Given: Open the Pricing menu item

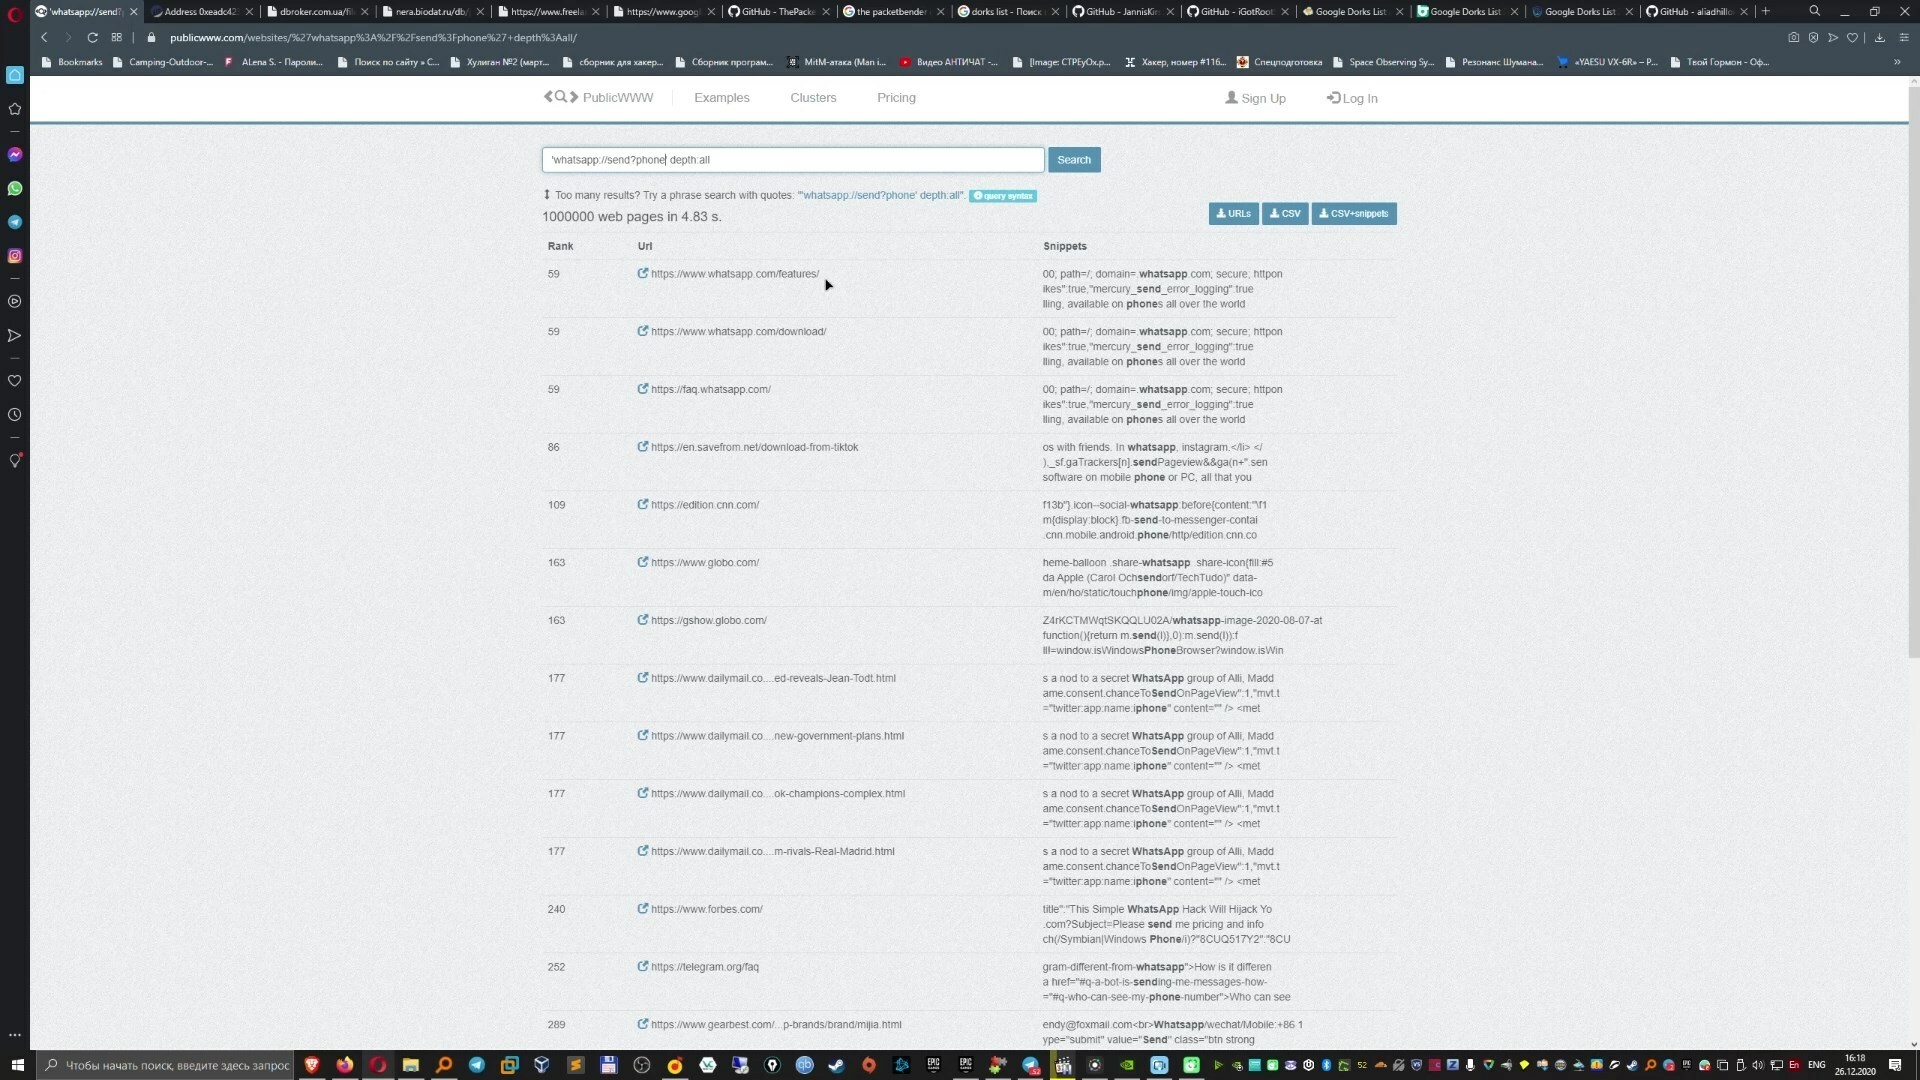Looking at the screenshot, I should 896,97.
